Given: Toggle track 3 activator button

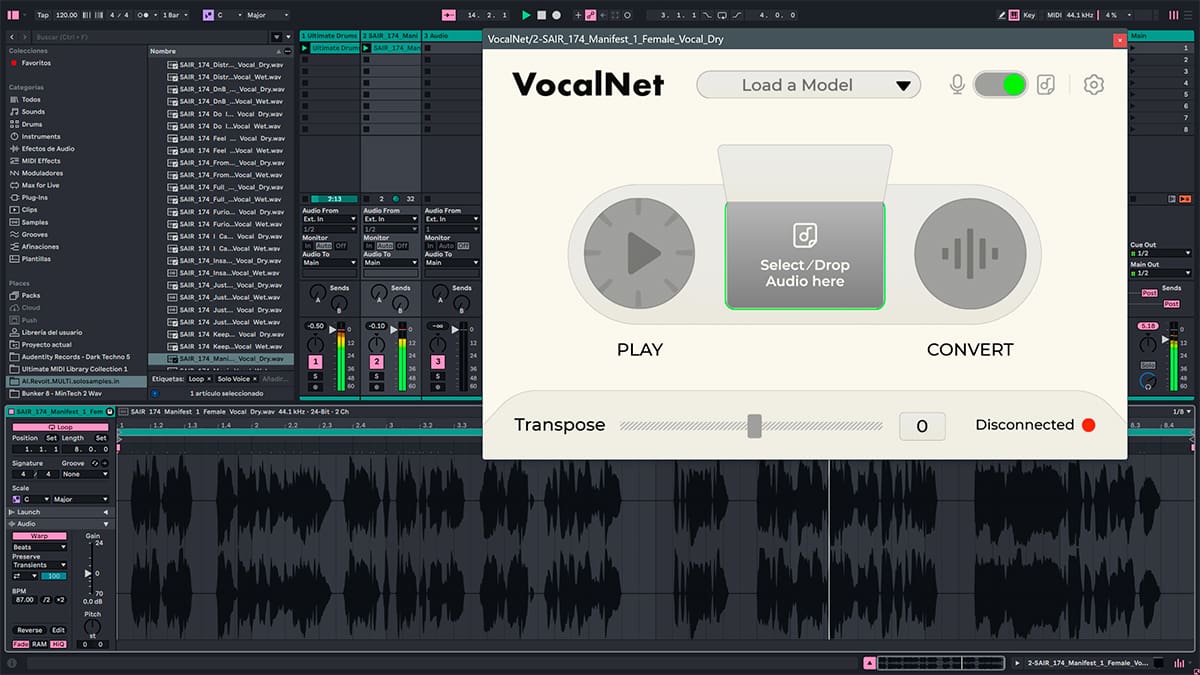Looking at the screenshot, I should click(437, 362).
